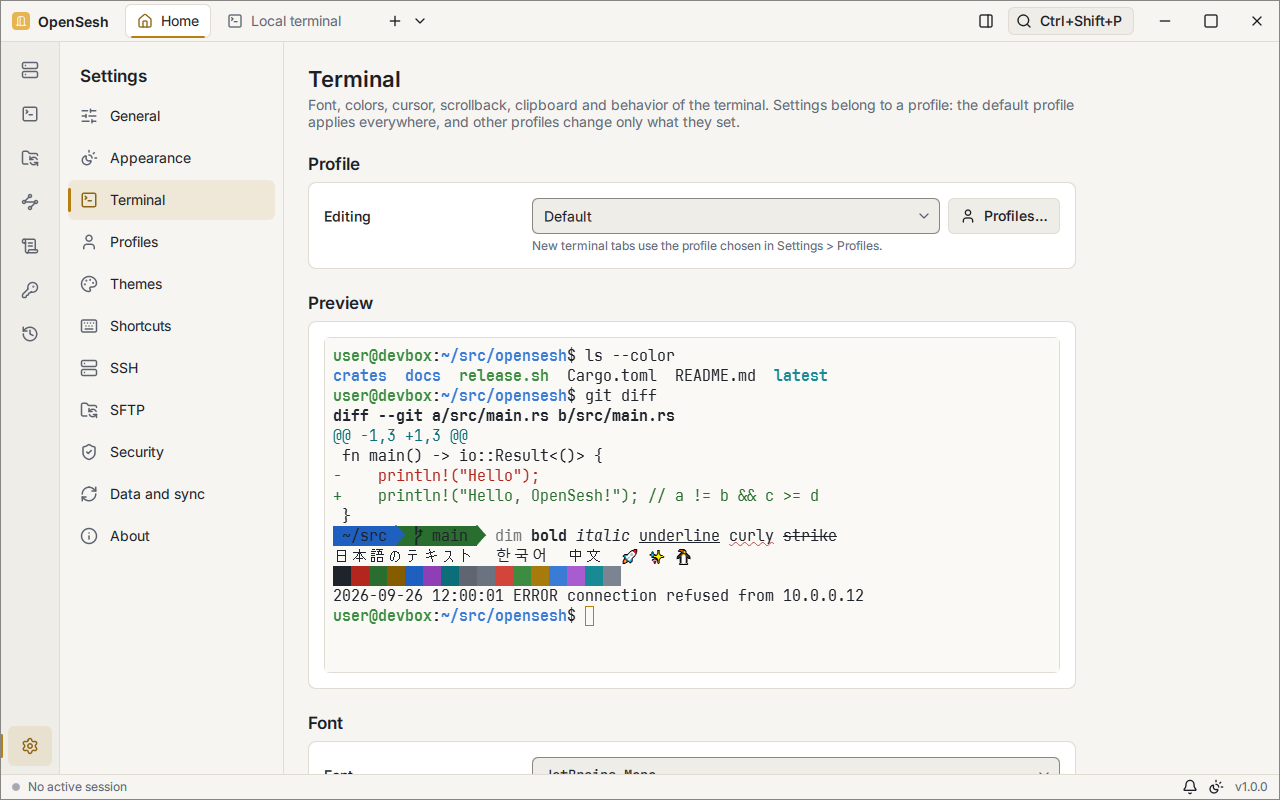Image resolution: width=1280 pixels, height=800 pixels.
Task: Open the port forwarding route icon in rail
Action: tap(30, 202)
